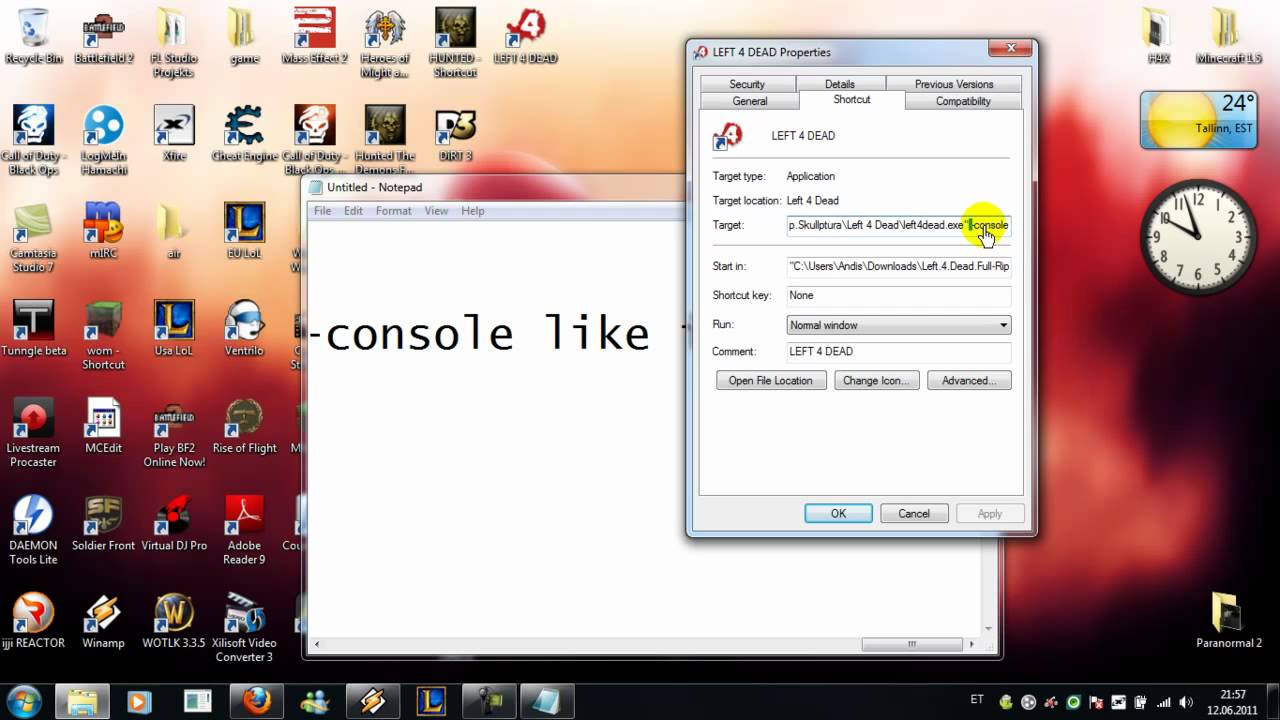Open the Previous Versions tab

pos(954,84)
